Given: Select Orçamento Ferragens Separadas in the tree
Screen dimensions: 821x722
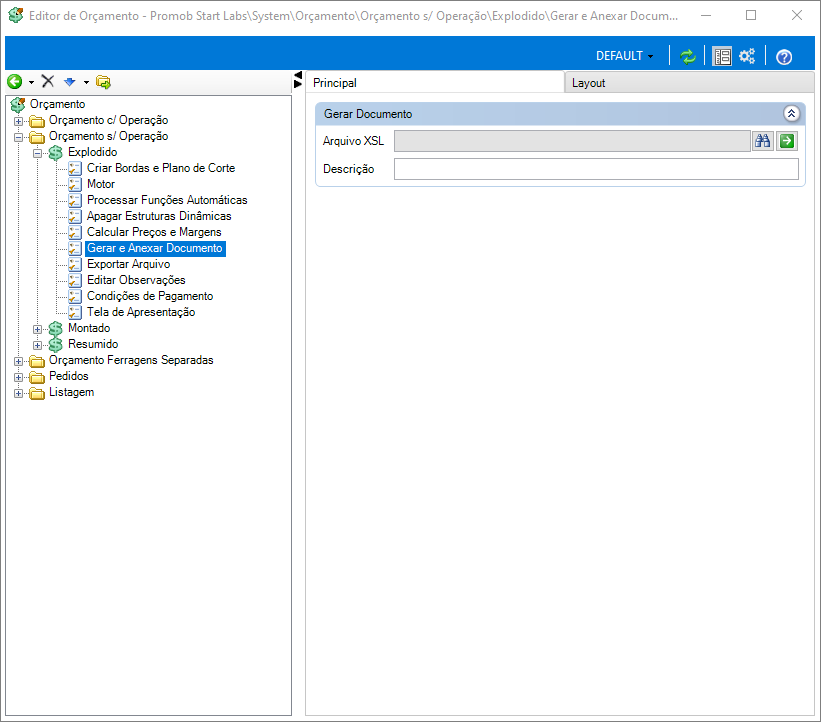Looking at the screenshot, I should (x=131, y=360).
